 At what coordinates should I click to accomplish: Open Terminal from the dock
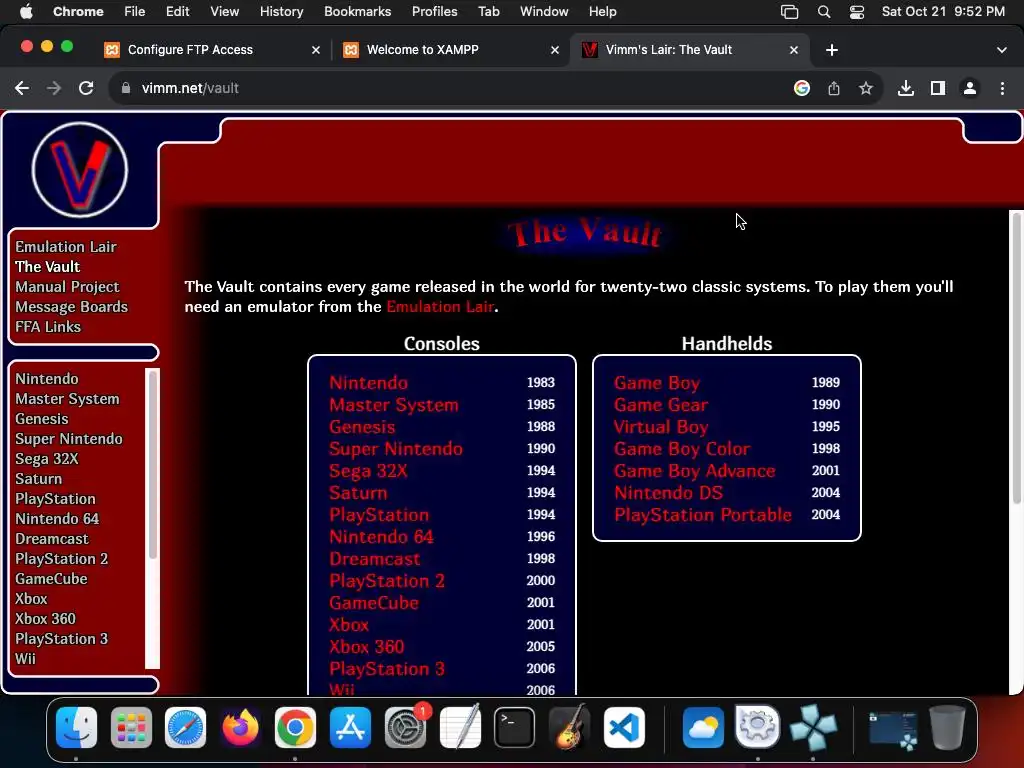[x=515, y=728]
